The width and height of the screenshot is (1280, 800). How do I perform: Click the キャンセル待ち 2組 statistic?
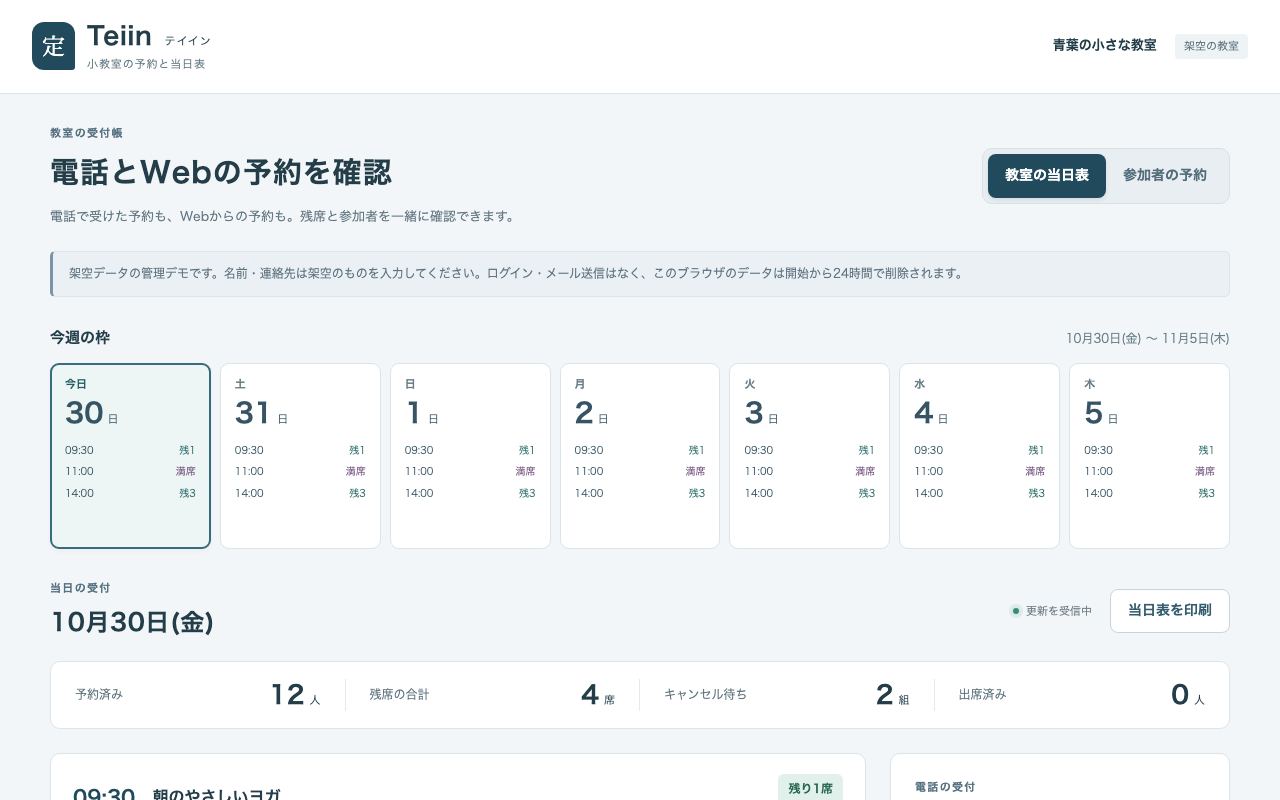point(787,695)
